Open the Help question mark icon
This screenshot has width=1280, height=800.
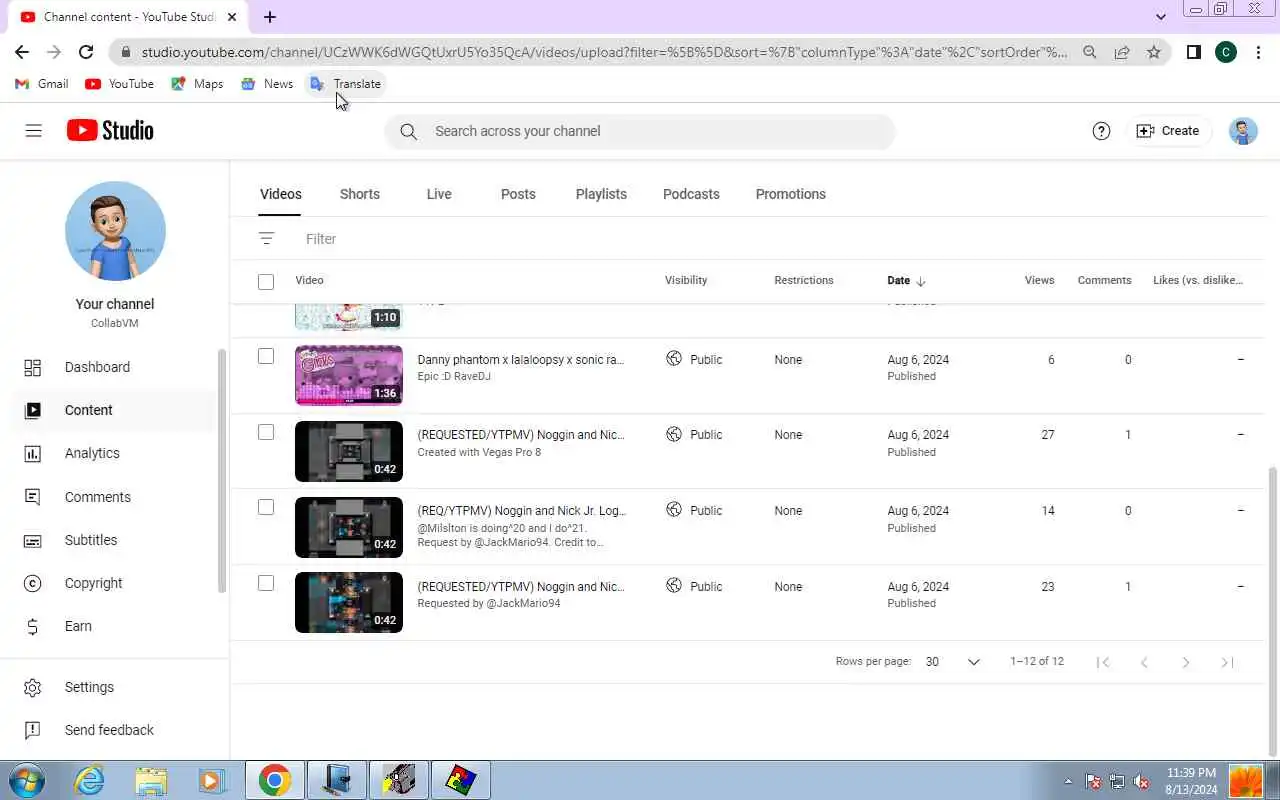tap(1101, 131)
